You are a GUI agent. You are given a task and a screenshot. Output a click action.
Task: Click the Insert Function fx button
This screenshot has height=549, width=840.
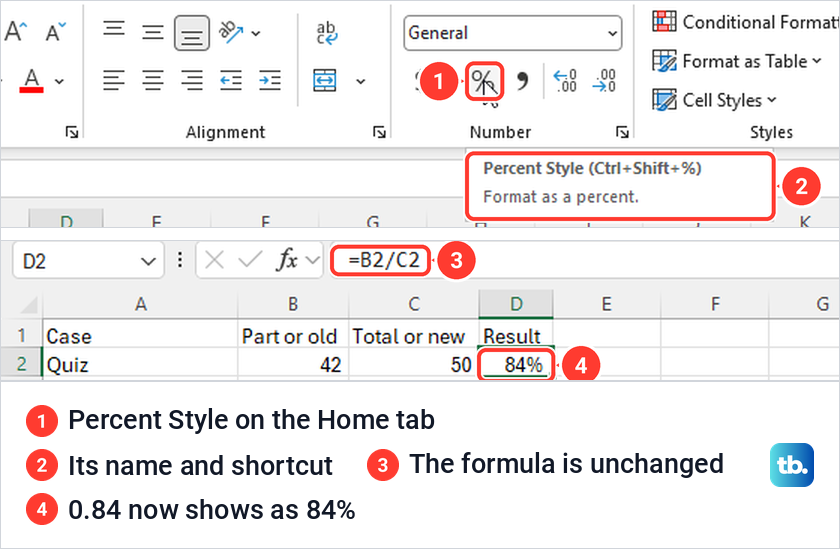(x=288, y=261)
